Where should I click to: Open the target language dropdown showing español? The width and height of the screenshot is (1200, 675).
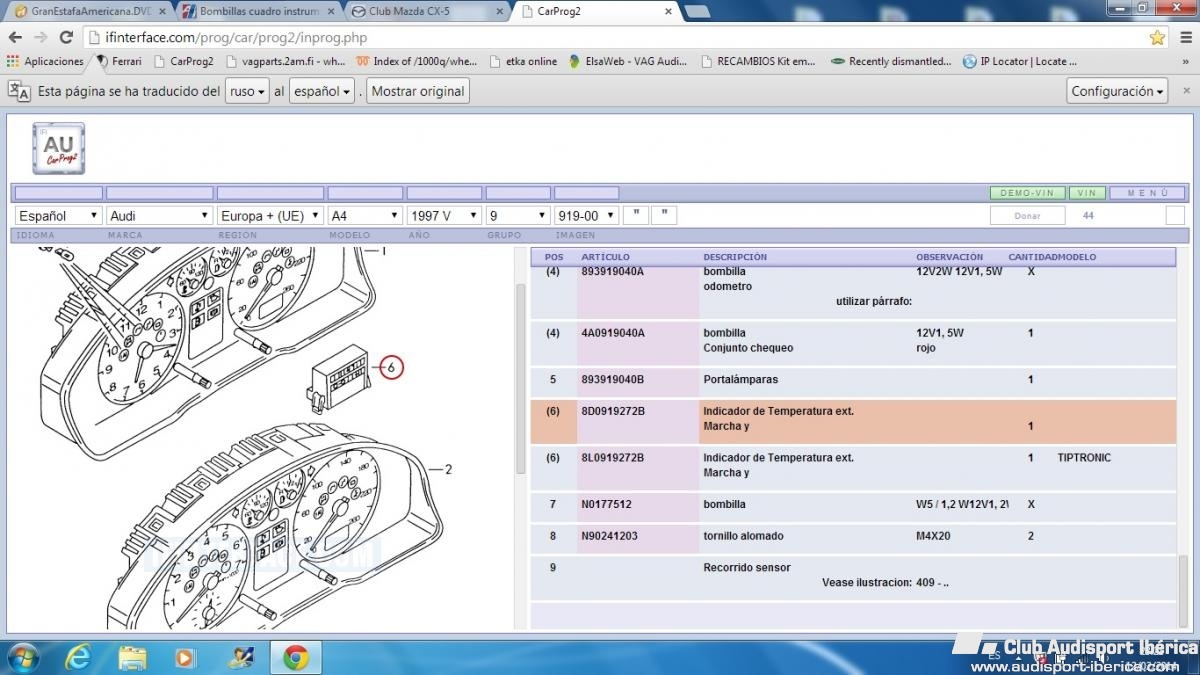(x=322, y=91)
